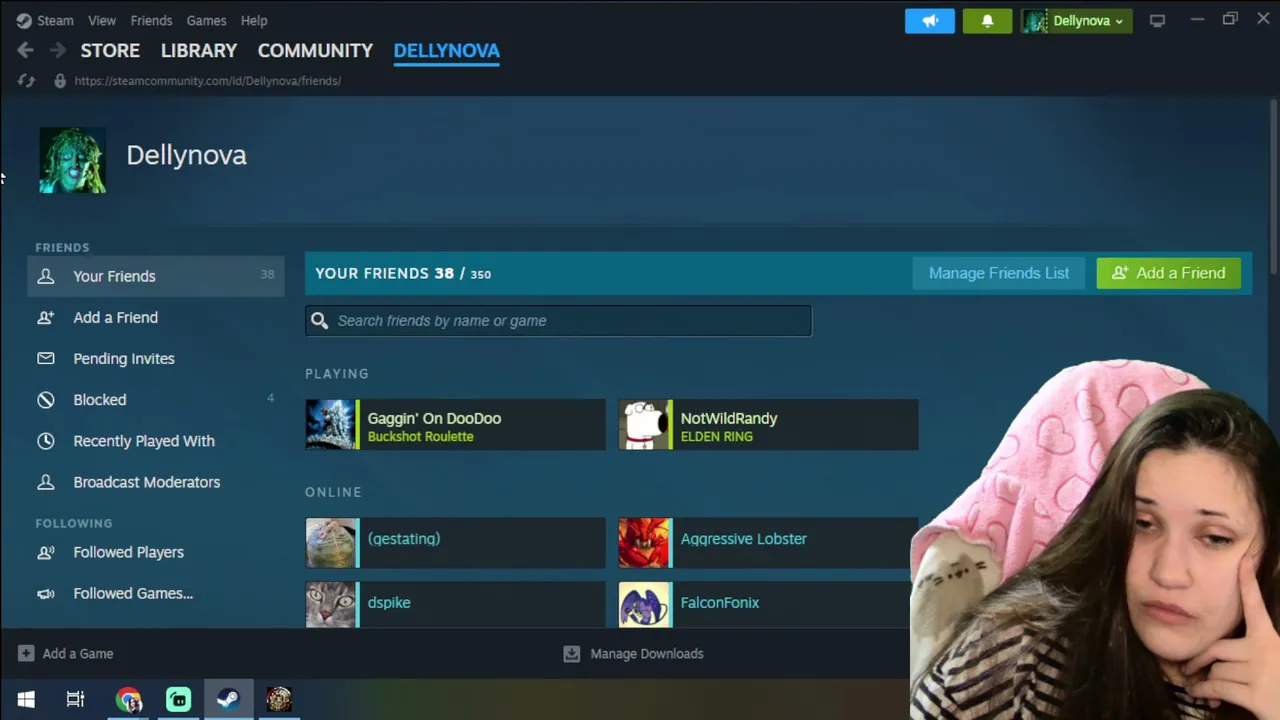The image size is (1280, 720).
Task: Click the Steam taskbar icon
Action: click(x=228, y=699)
